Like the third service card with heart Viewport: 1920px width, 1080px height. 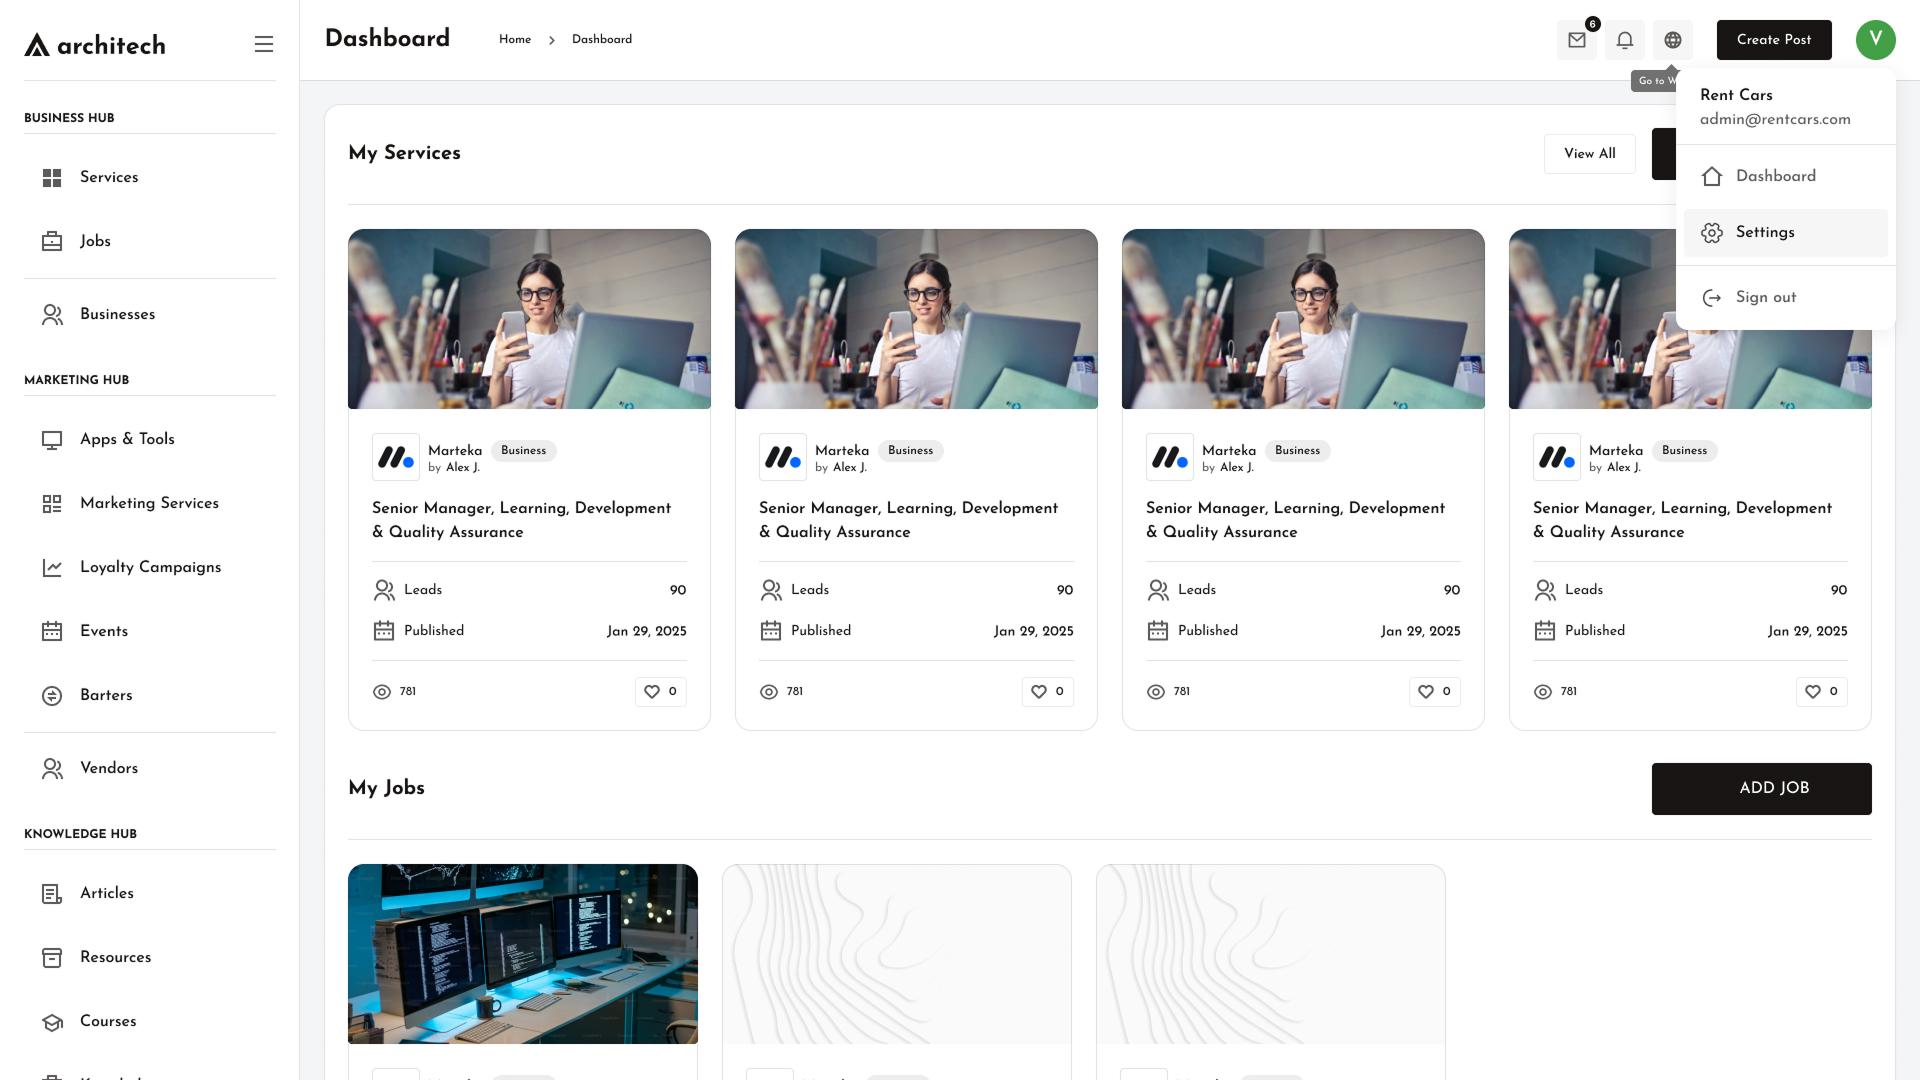tap(1435, 692)
